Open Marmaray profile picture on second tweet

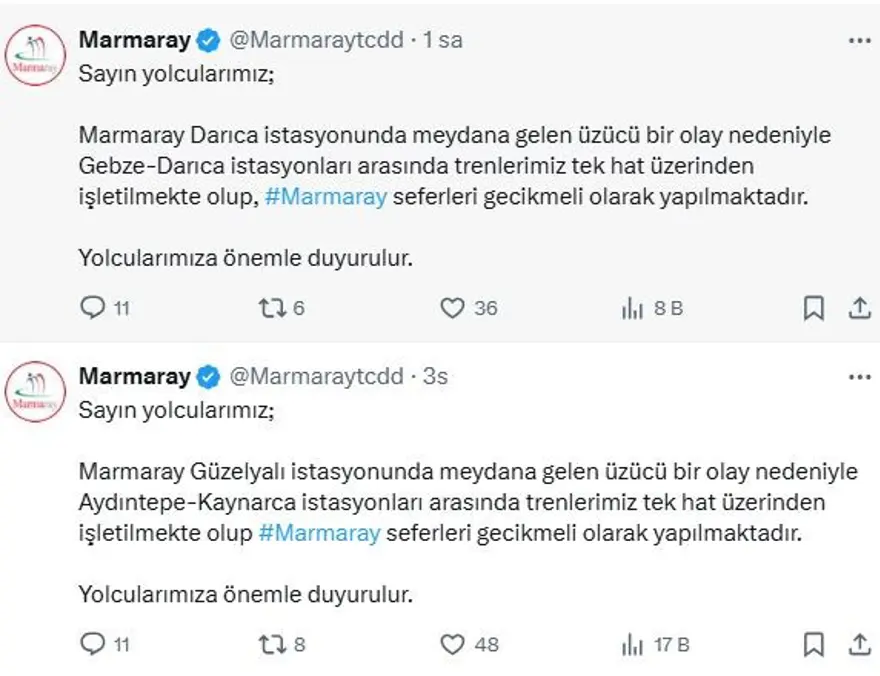click(x=36, y=392)
